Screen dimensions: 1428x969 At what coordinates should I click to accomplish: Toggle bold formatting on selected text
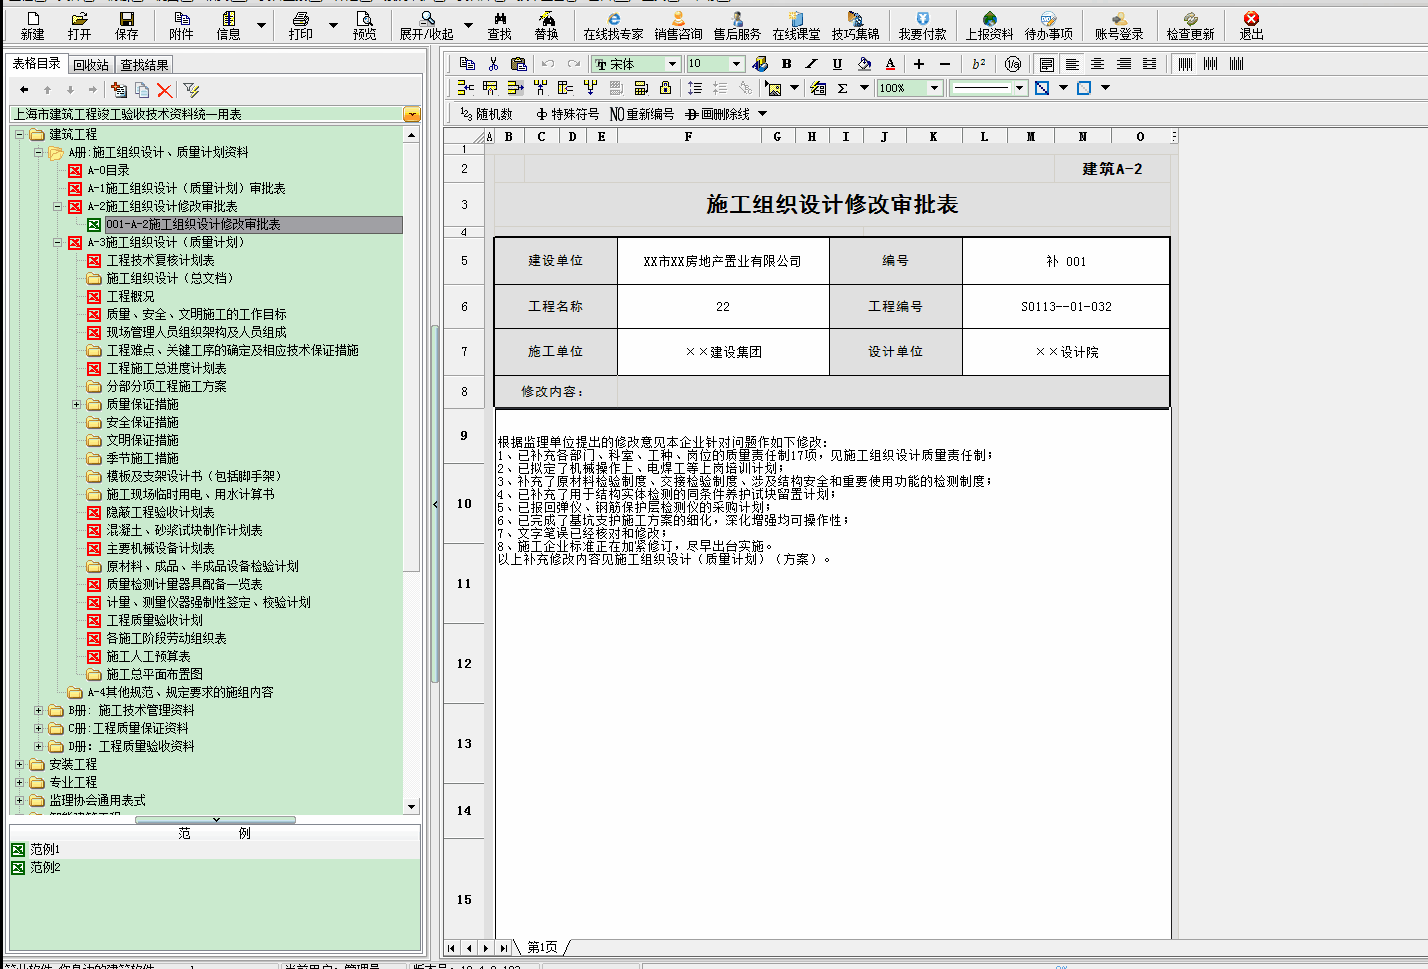click(788, 63)
